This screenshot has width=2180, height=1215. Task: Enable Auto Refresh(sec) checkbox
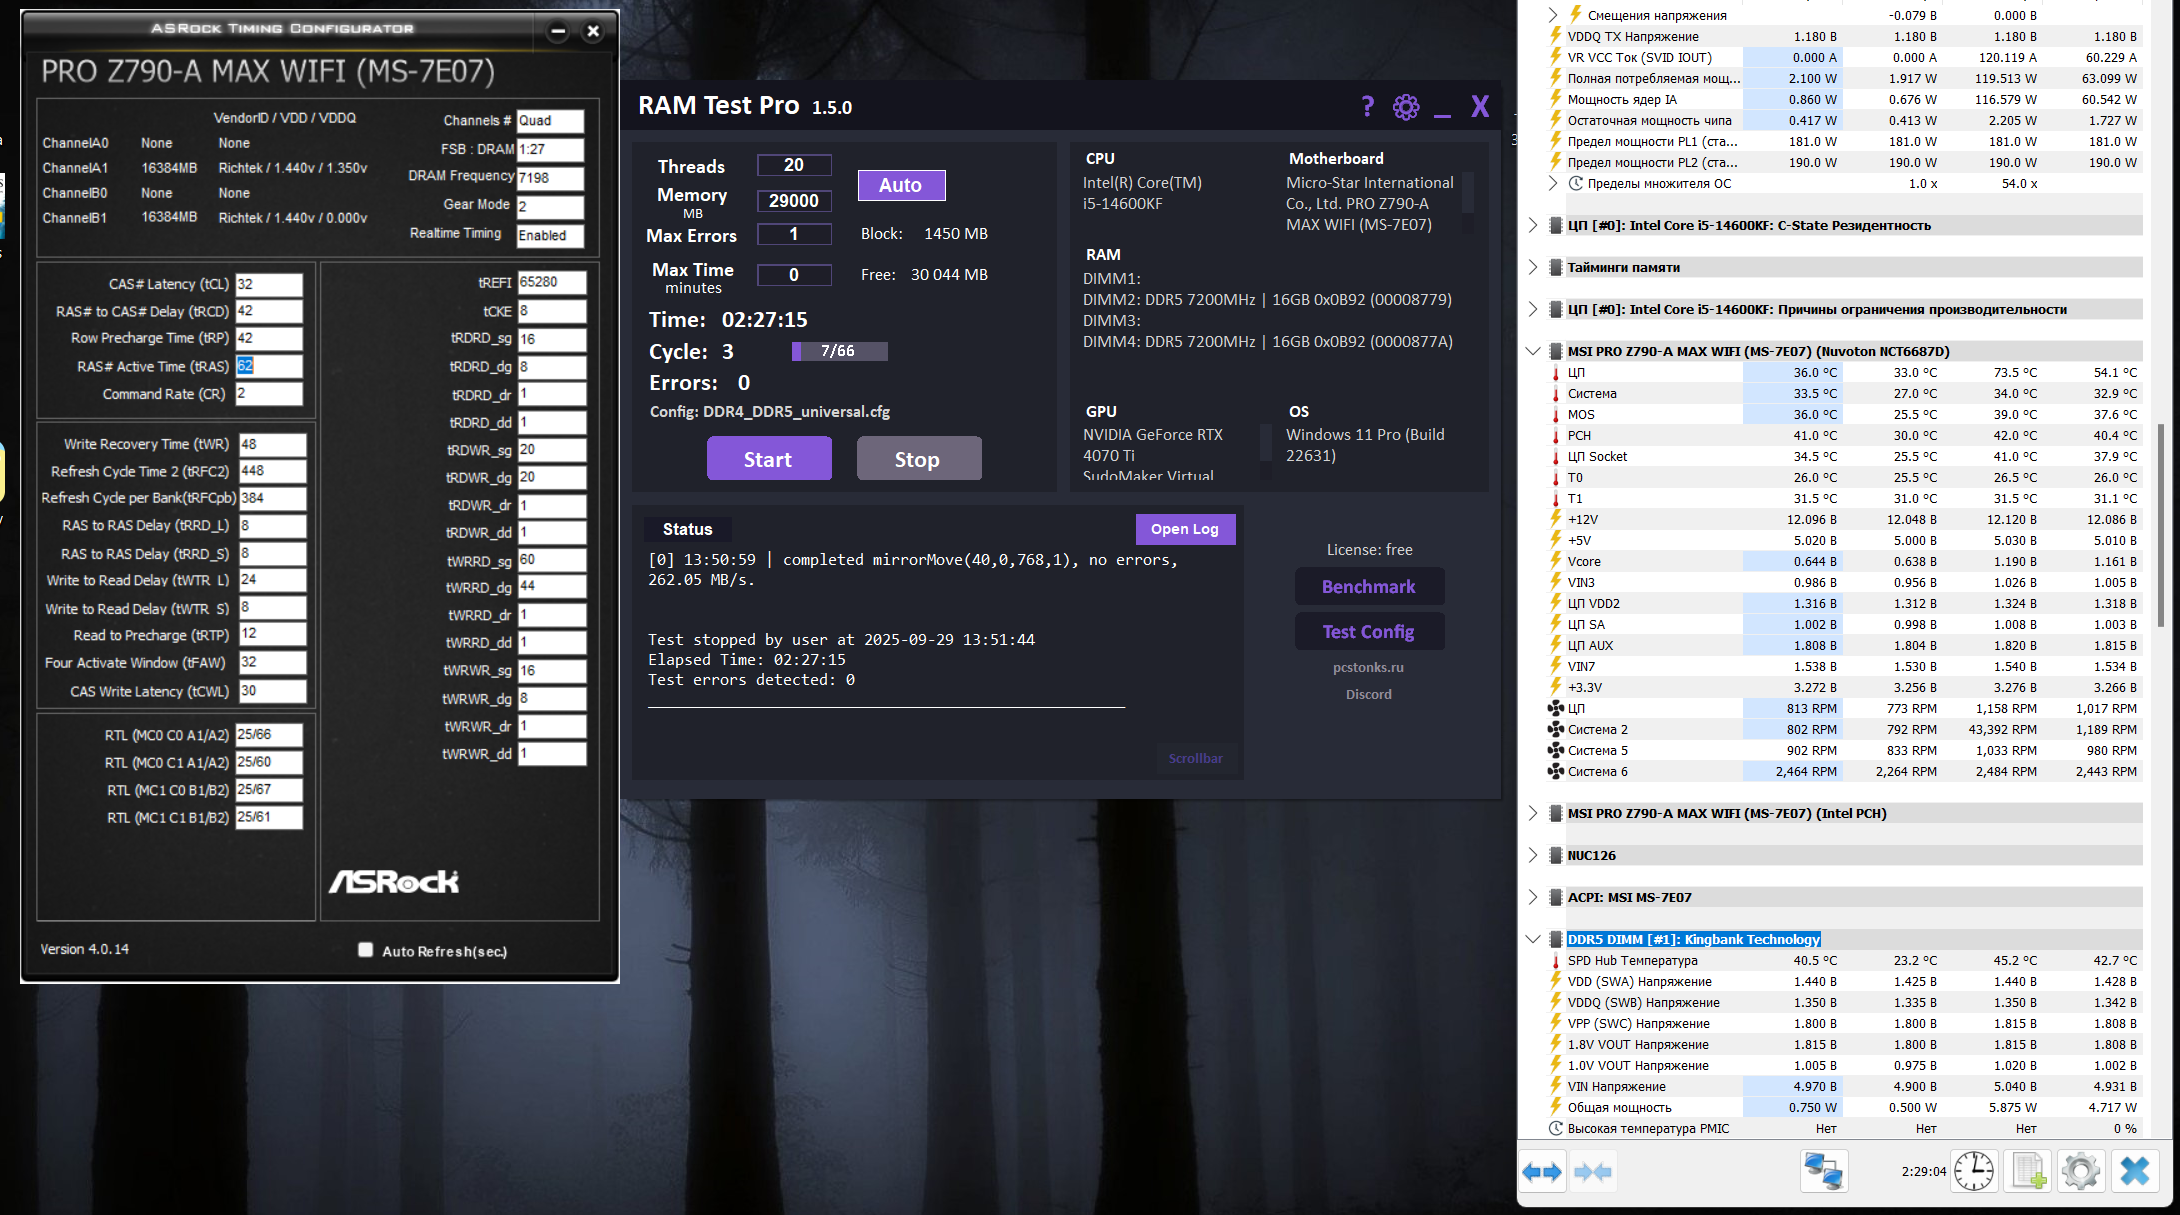pyautogui.click(x=366, y=950)
